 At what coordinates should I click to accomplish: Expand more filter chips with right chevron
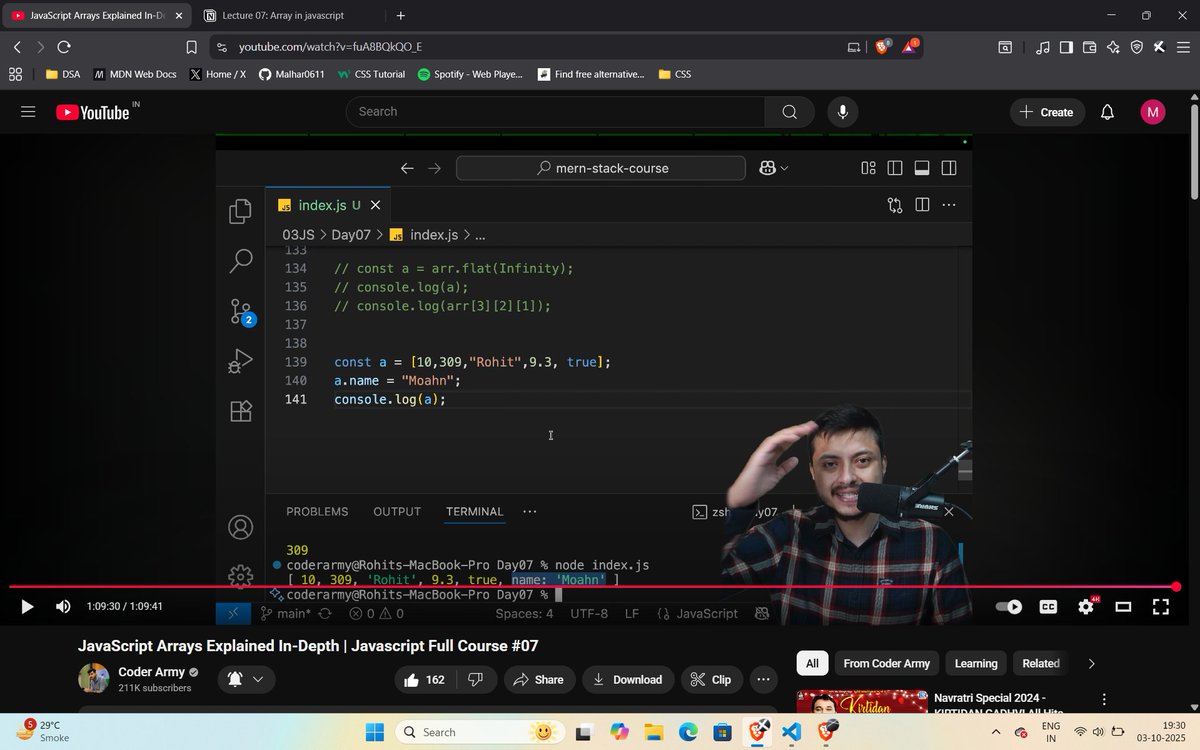1091,663
